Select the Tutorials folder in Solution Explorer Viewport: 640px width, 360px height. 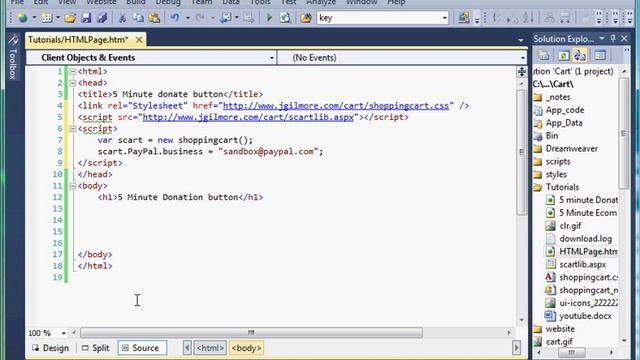coord(562,187)
